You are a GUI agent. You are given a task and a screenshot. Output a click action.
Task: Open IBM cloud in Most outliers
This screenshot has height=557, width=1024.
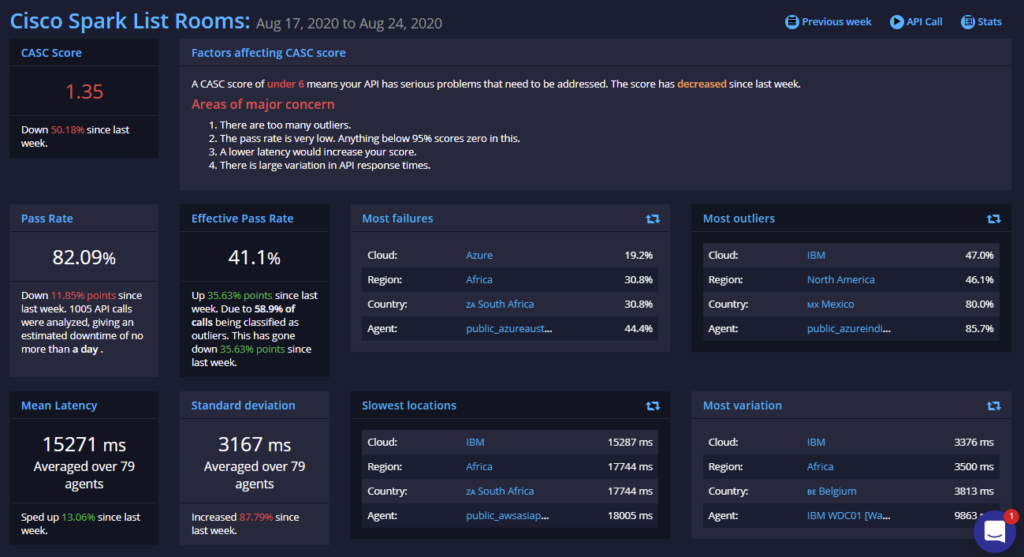816,255
